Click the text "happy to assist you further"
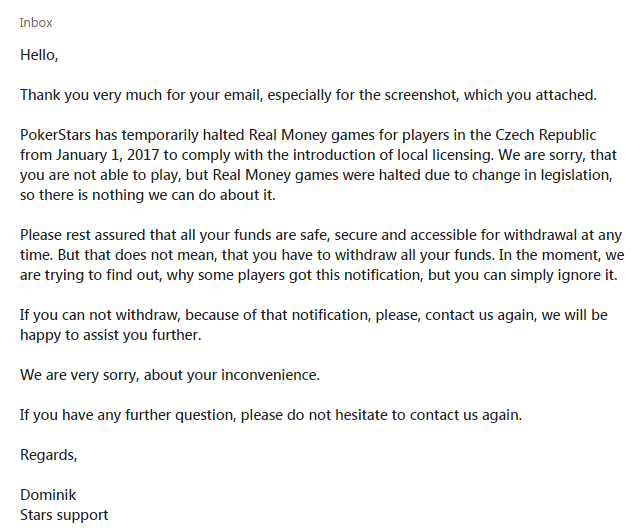 coord(111,335)
